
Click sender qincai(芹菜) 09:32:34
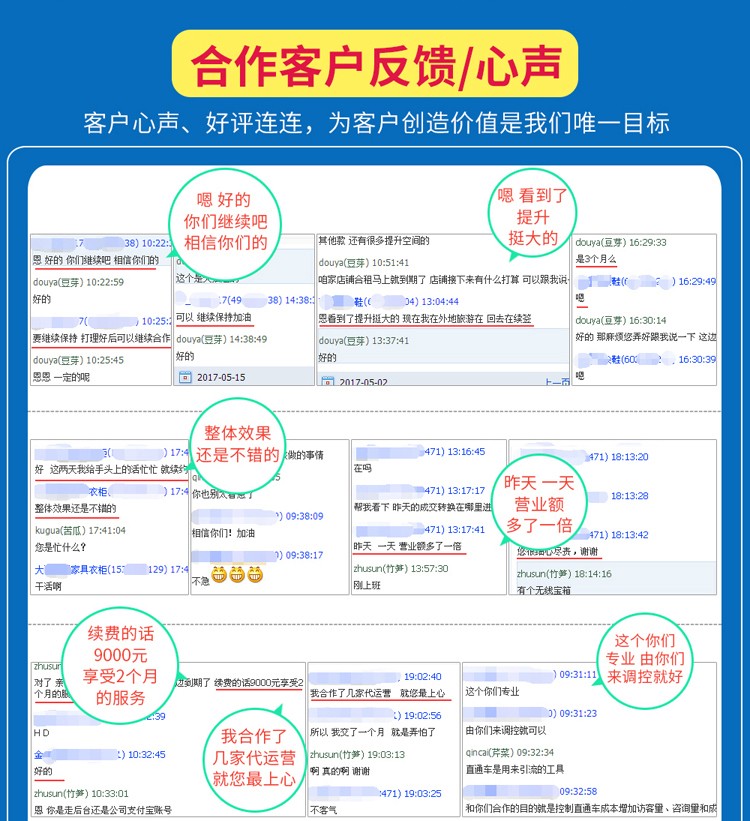click(x=510, y=752)
